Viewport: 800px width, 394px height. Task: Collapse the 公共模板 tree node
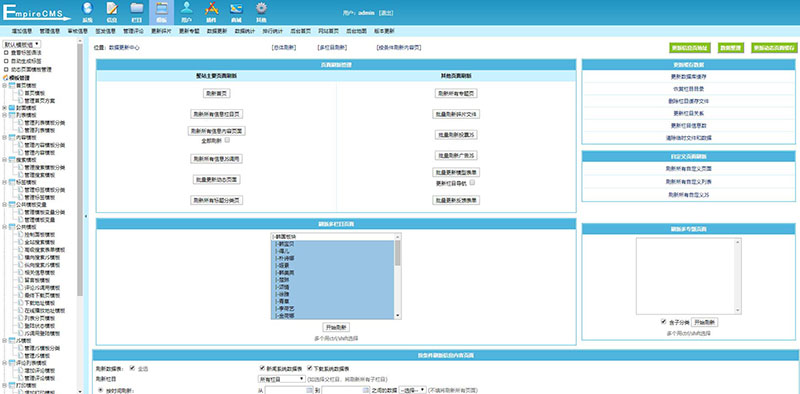(5, 227)
